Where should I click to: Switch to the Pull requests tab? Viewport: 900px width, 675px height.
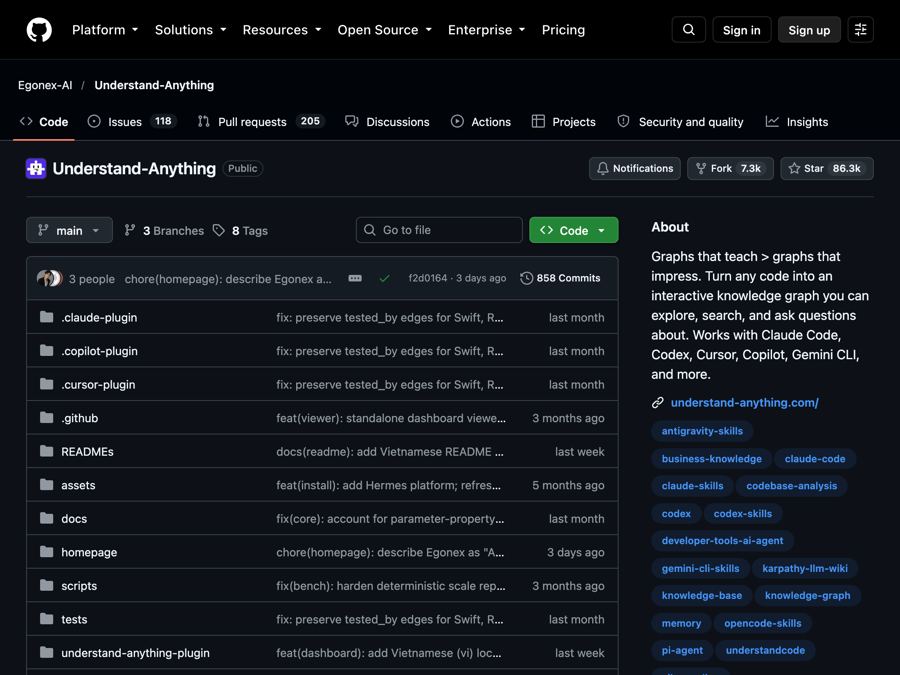pos(261,122)
